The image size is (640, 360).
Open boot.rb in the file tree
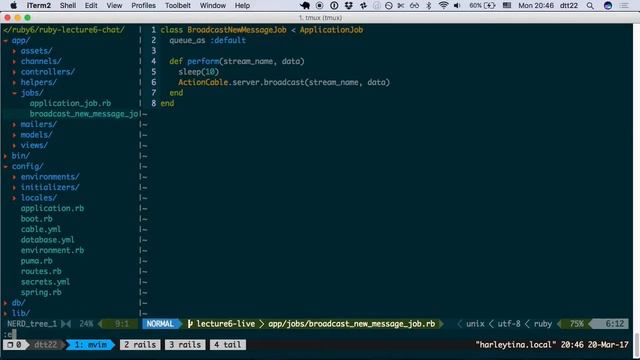pyautogui.click(x=36, y=219)
